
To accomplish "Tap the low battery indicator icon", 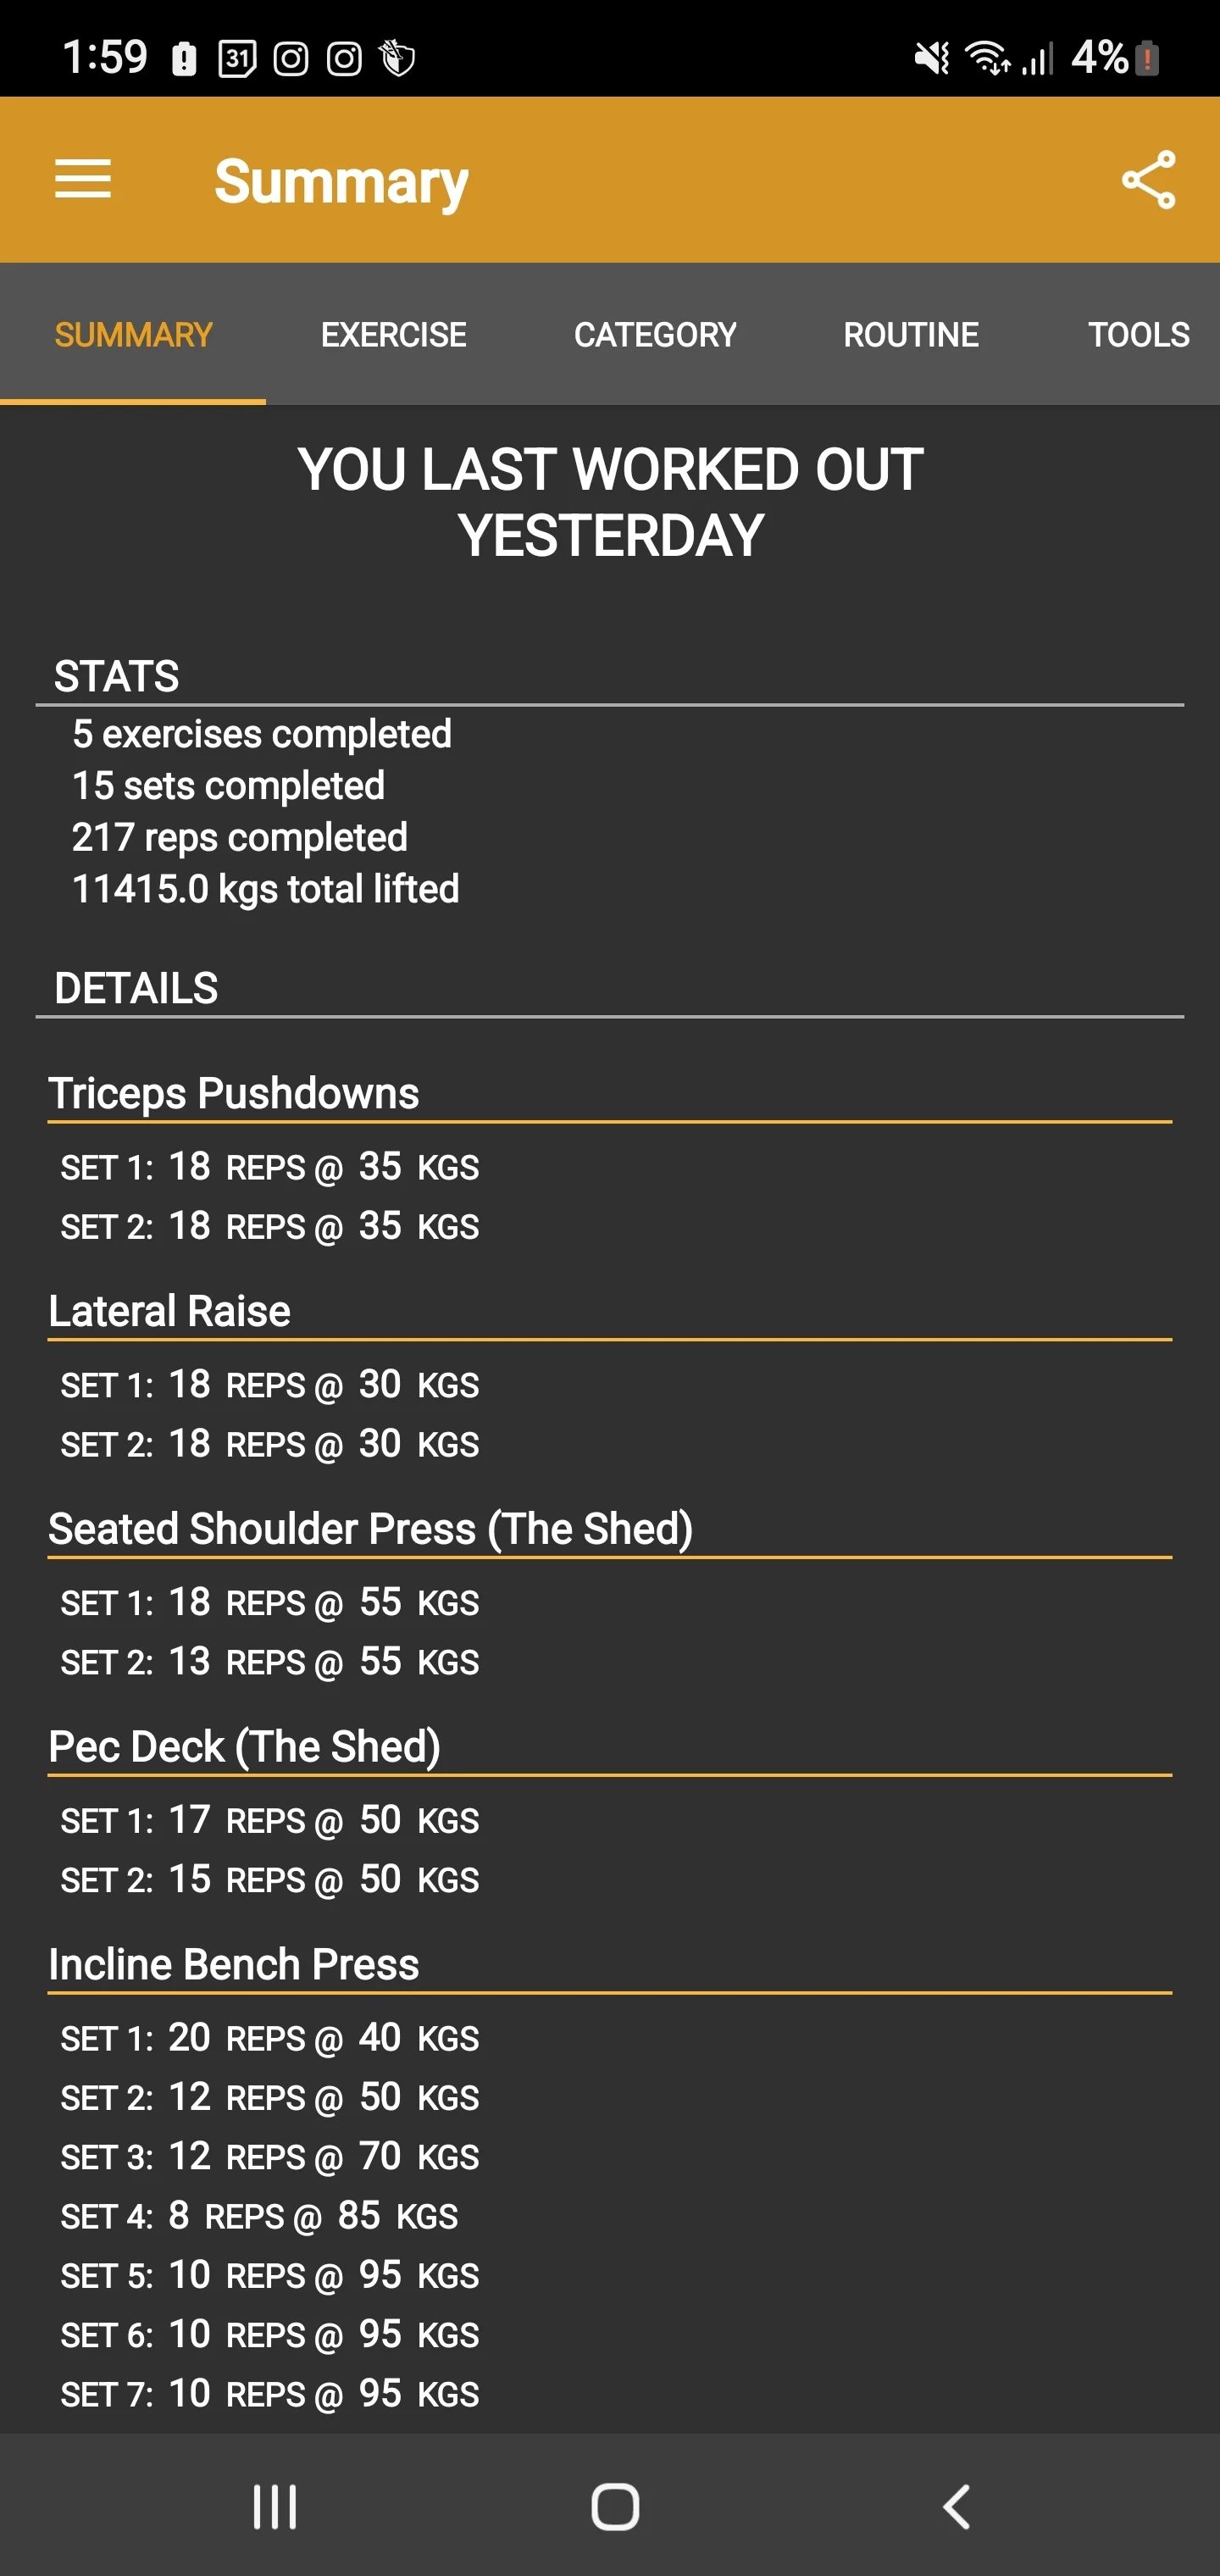I will [x=1147, y=58].
